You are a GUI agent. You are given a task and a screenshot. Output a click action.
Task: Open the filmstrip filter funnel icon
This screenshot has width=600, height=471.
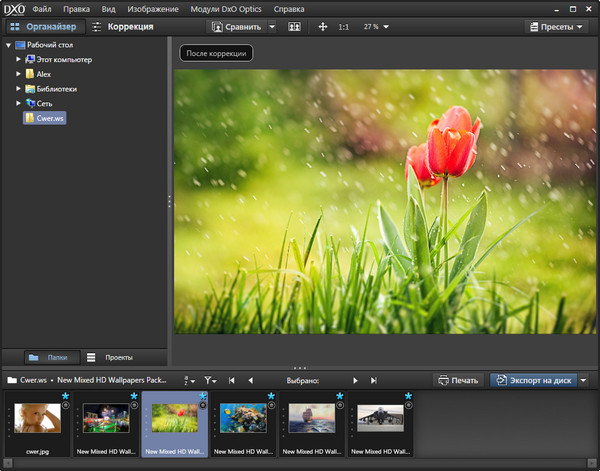(211, 381)
